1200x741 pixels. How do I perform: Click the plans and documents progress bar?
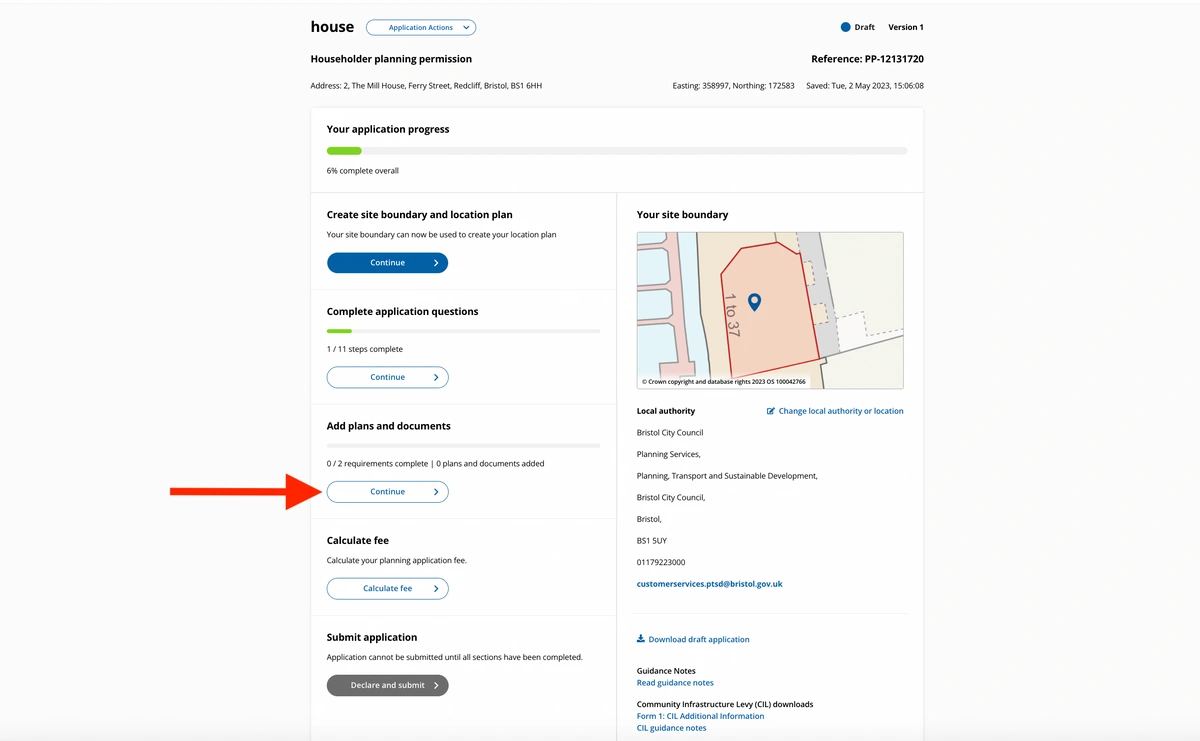(463, 445)
